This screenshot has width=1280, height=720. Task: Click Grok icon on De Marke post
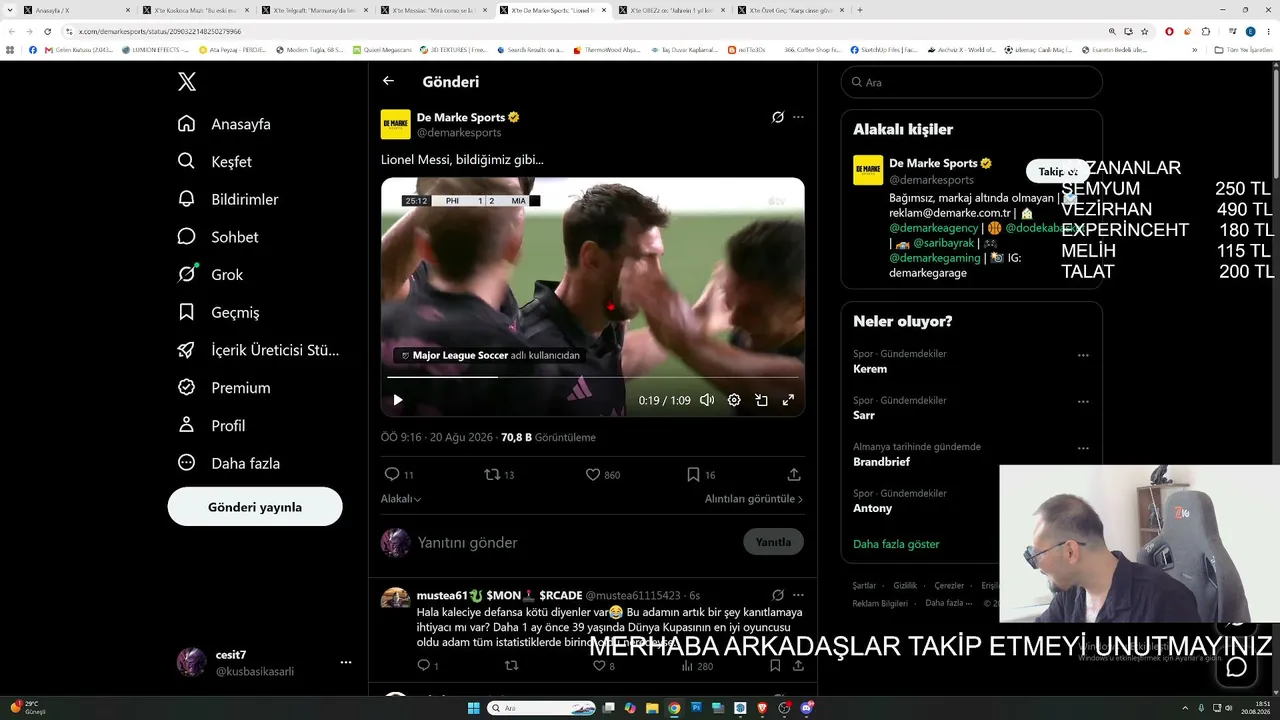point(778,117)
